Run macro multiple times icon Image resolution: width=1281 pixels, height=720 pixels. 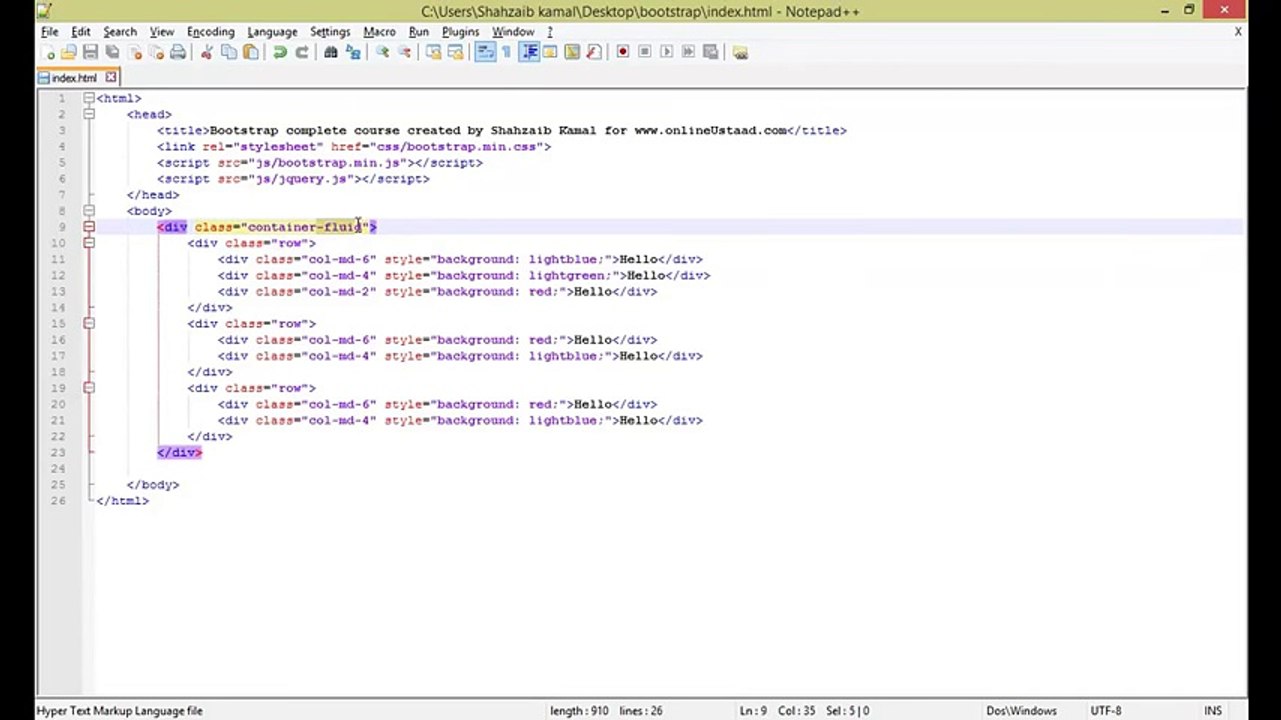pos(689,52)
